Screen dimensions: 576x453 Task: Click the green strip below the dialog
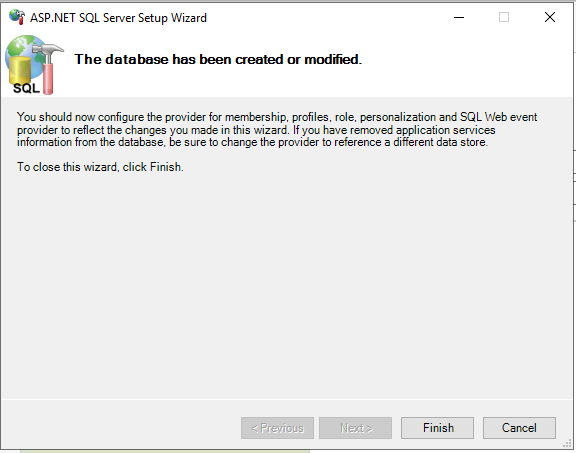[165, 451]
